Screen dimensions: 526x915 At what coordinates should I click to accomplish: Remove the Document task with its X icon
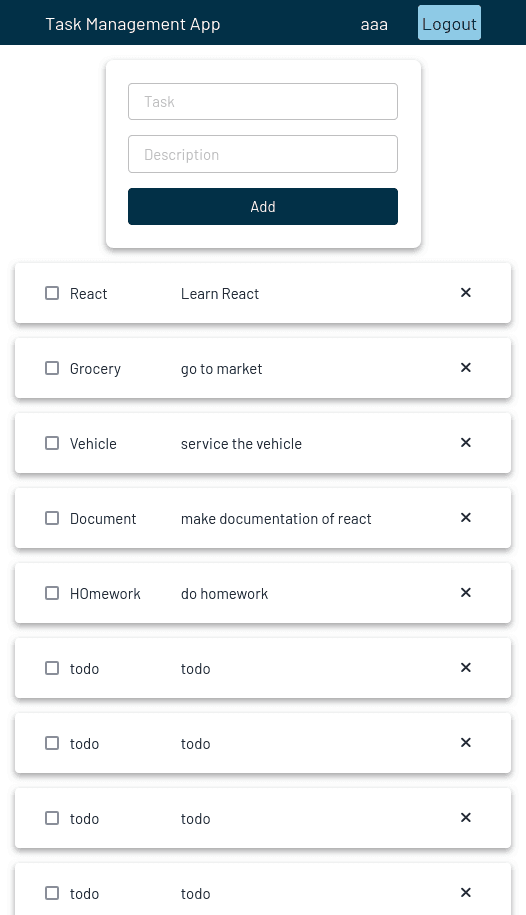click(x=465, y=518)
